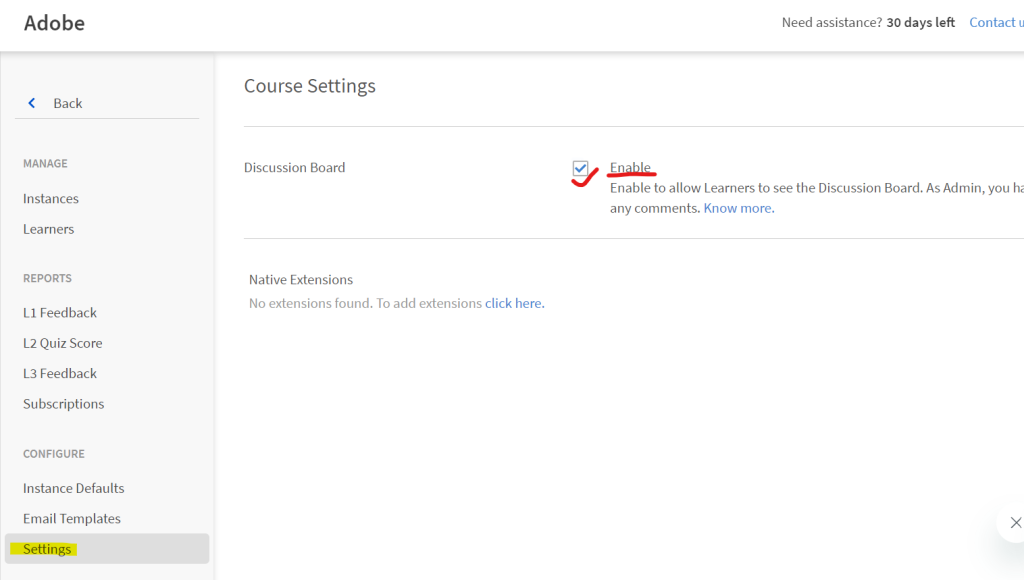Select Instance Defaults under Configure
The height and width of the screenshot is (580, 1024).
73,488
